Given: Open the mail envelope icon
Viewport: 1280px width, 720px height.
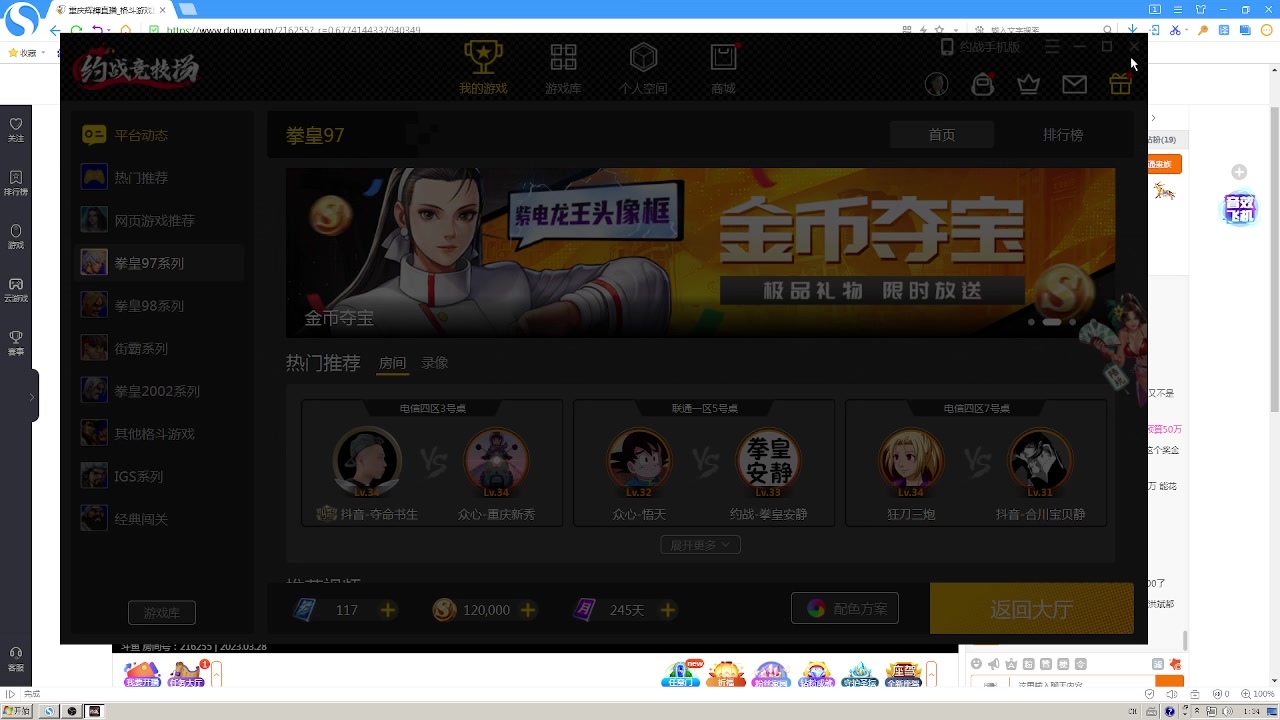Looking at the screenshot, I should coord(1074,84).
